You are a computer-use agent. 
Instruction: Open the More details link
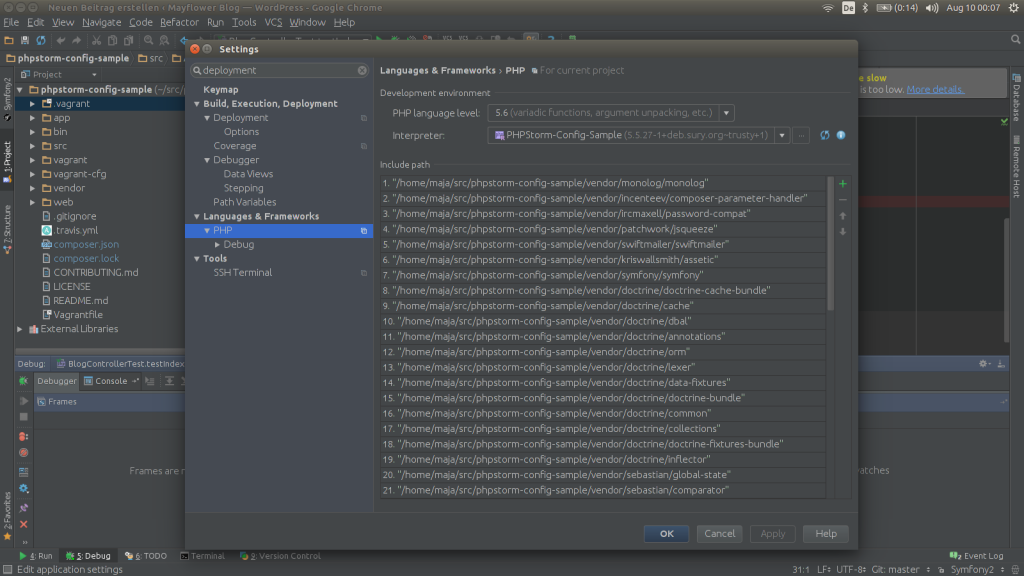[x=935, y=89]
